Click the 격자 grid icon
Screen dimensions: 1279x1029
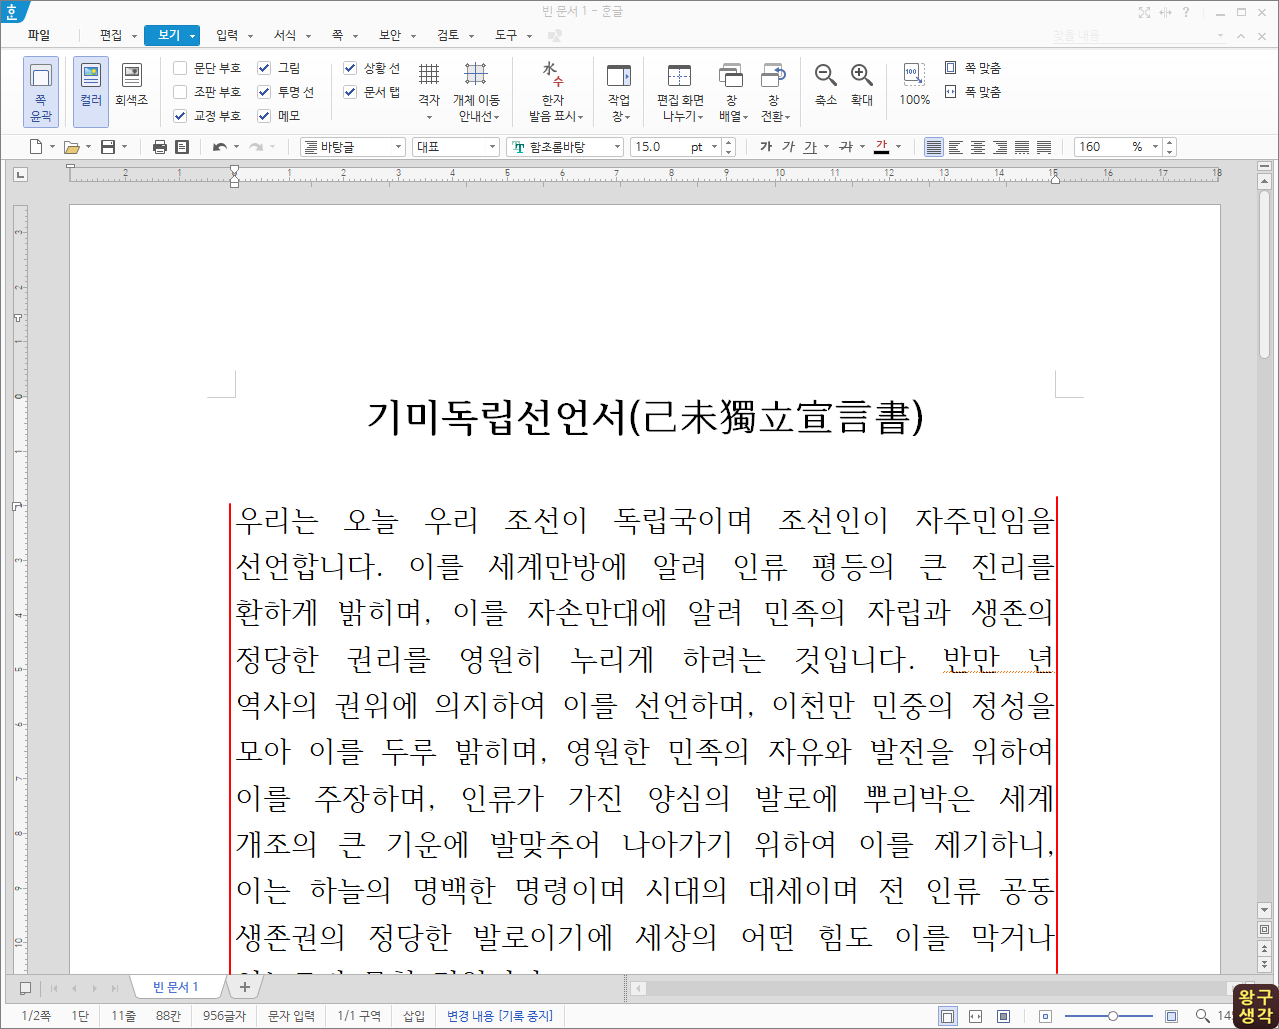[x=429, y=74]
